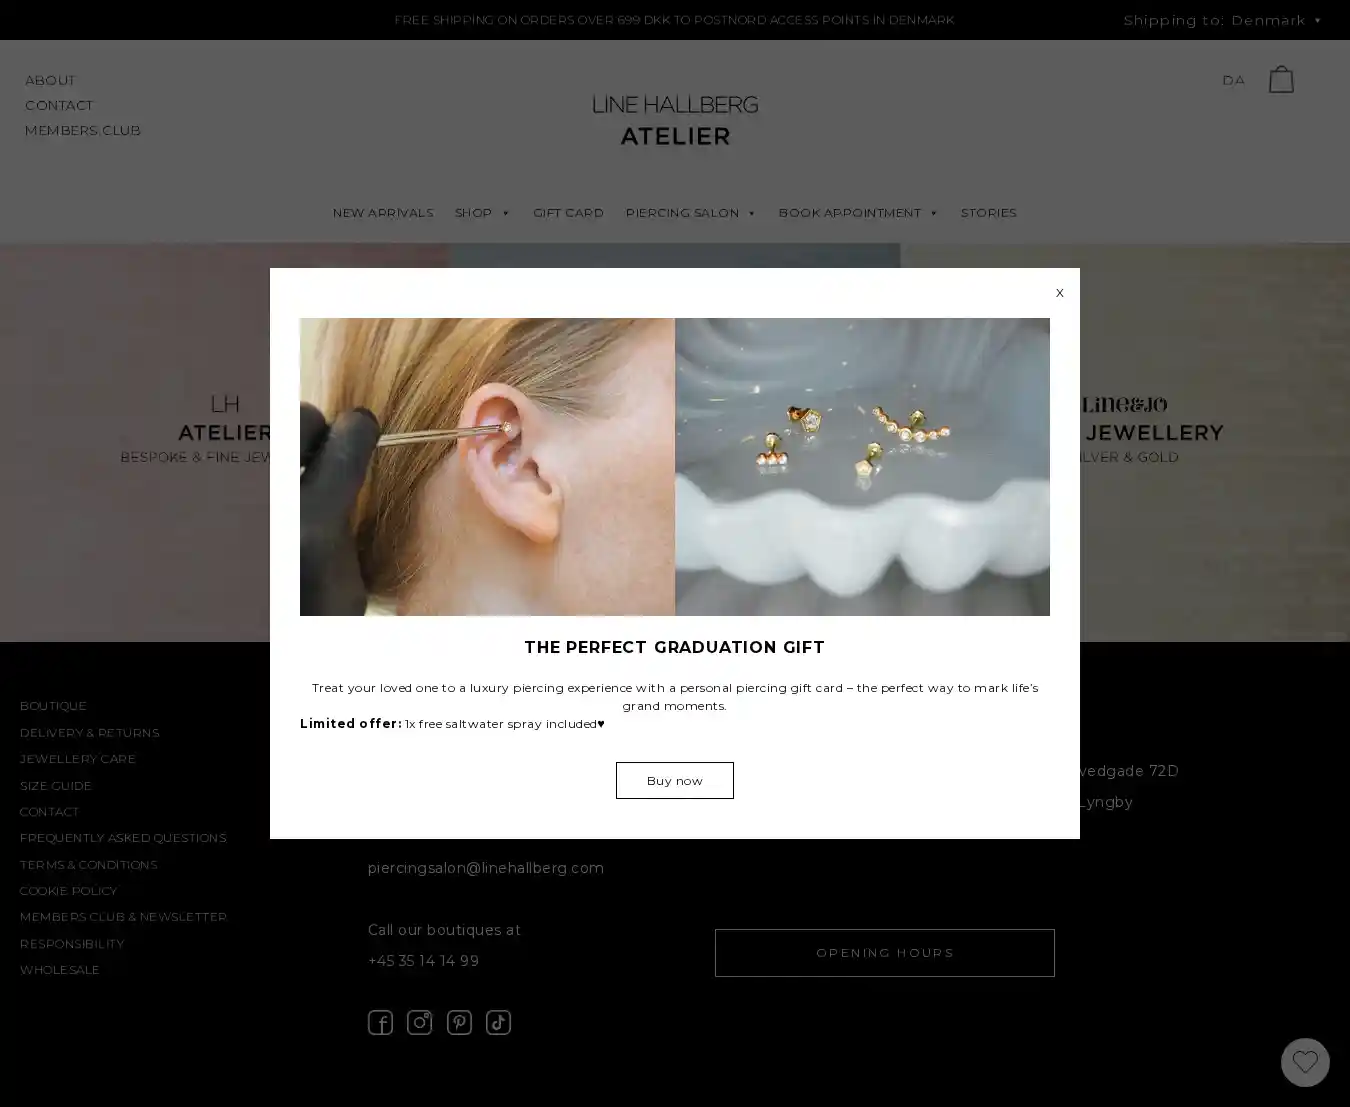Image resolution: width=1350 pixels, height=1107 pixels.
Task: Switch language to DA
Action: click(1233, 80)
